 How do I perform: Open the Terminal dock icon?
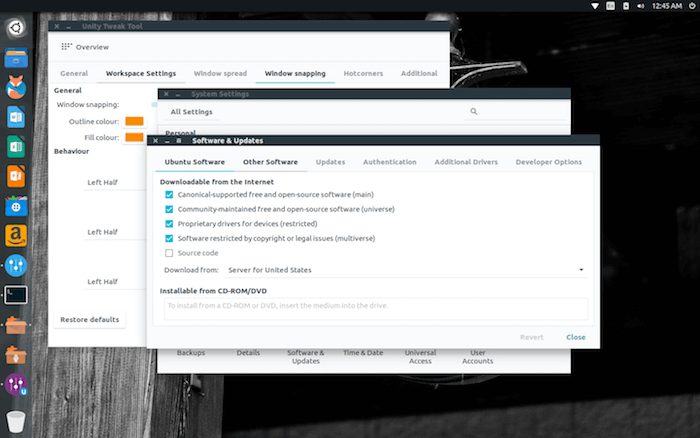(x=16, y=295)
